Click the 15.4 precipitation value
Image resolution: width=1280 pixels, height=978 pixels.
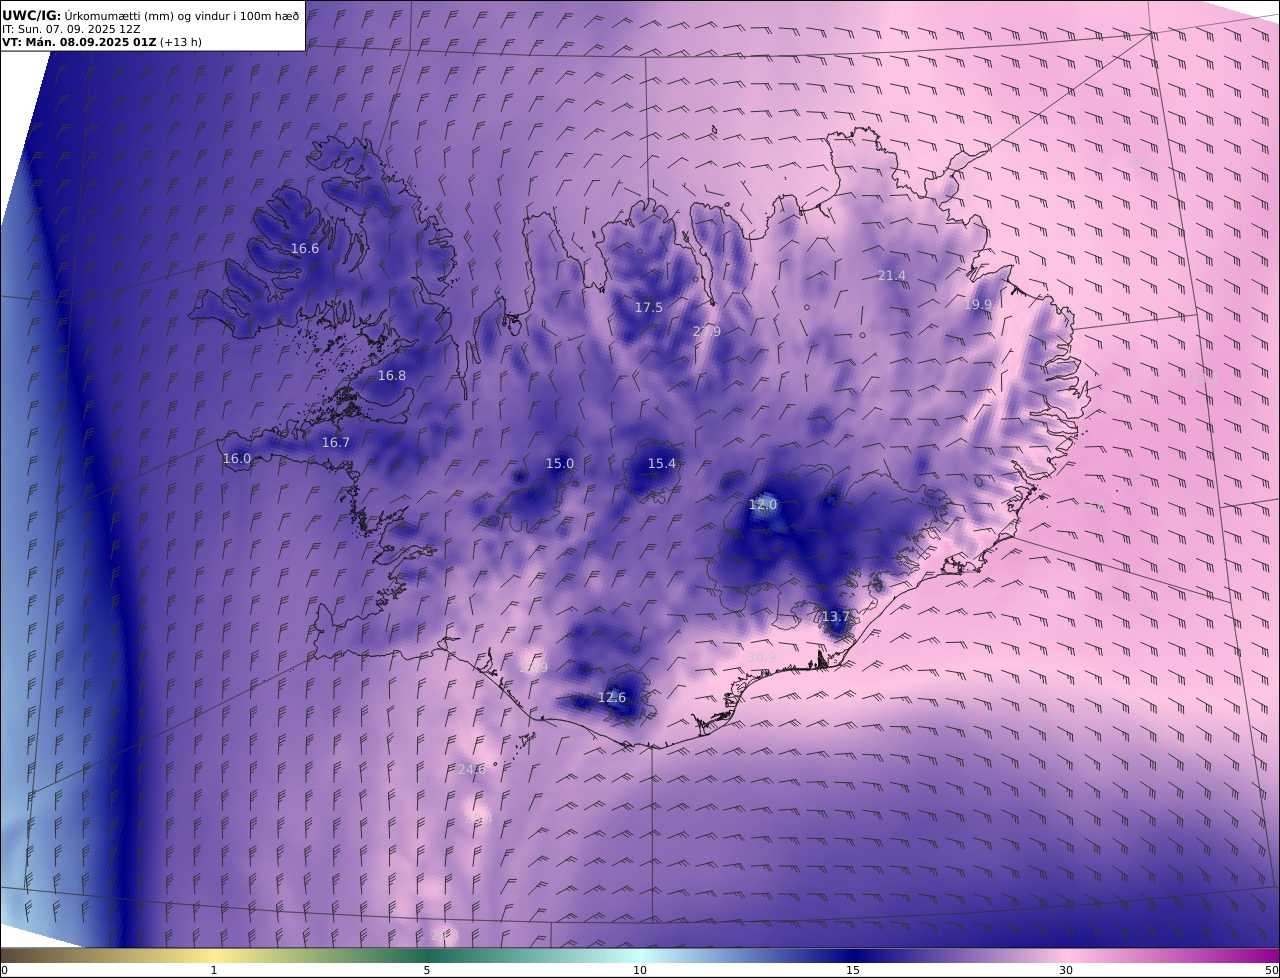pos(662,464)
